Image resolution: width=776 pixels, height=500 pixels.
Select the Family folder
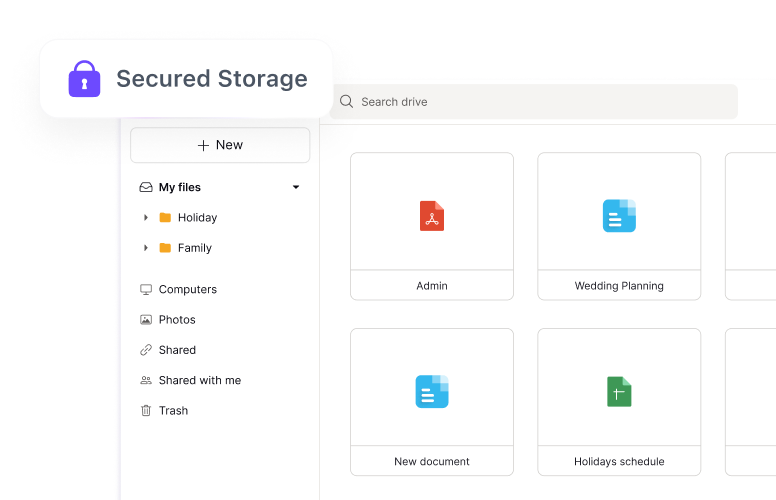point(194,248)
